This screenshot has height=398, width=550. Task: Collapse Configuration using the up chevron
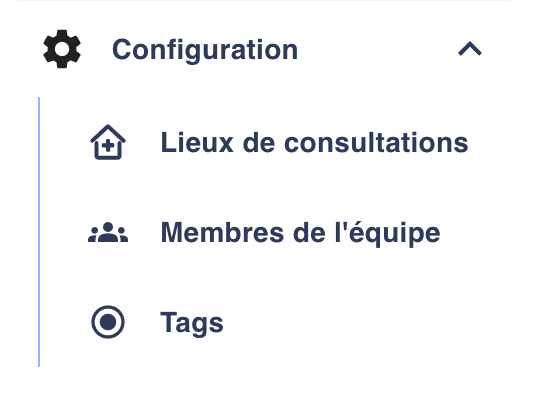point(470,49)
